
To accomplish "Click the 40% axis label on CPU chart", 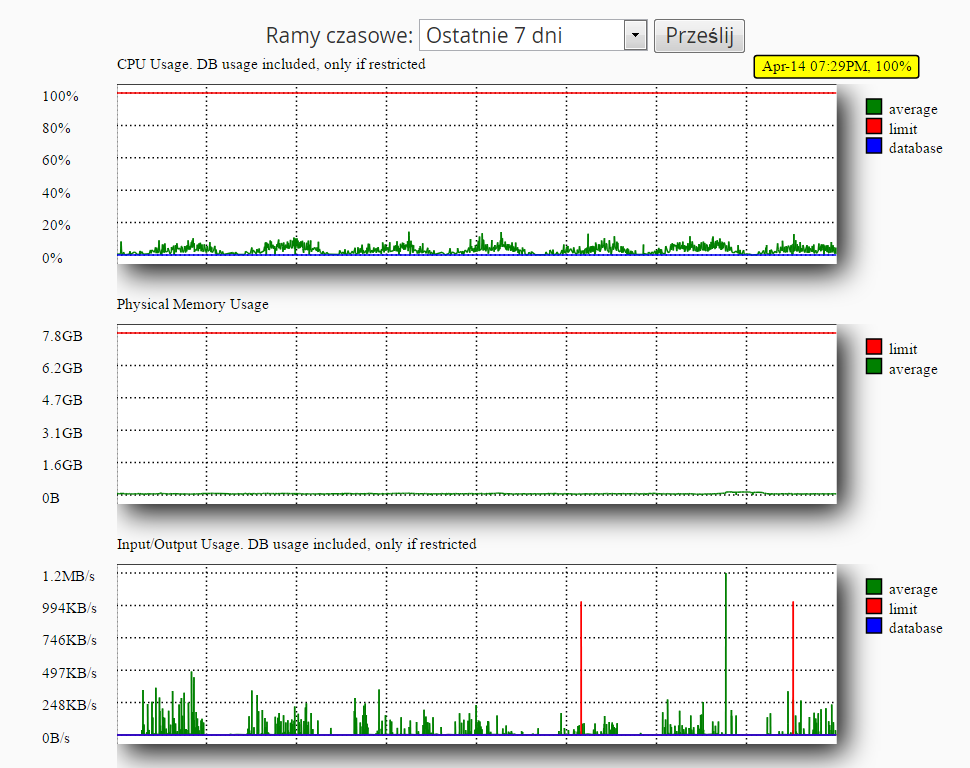I will tap(56, 194).
